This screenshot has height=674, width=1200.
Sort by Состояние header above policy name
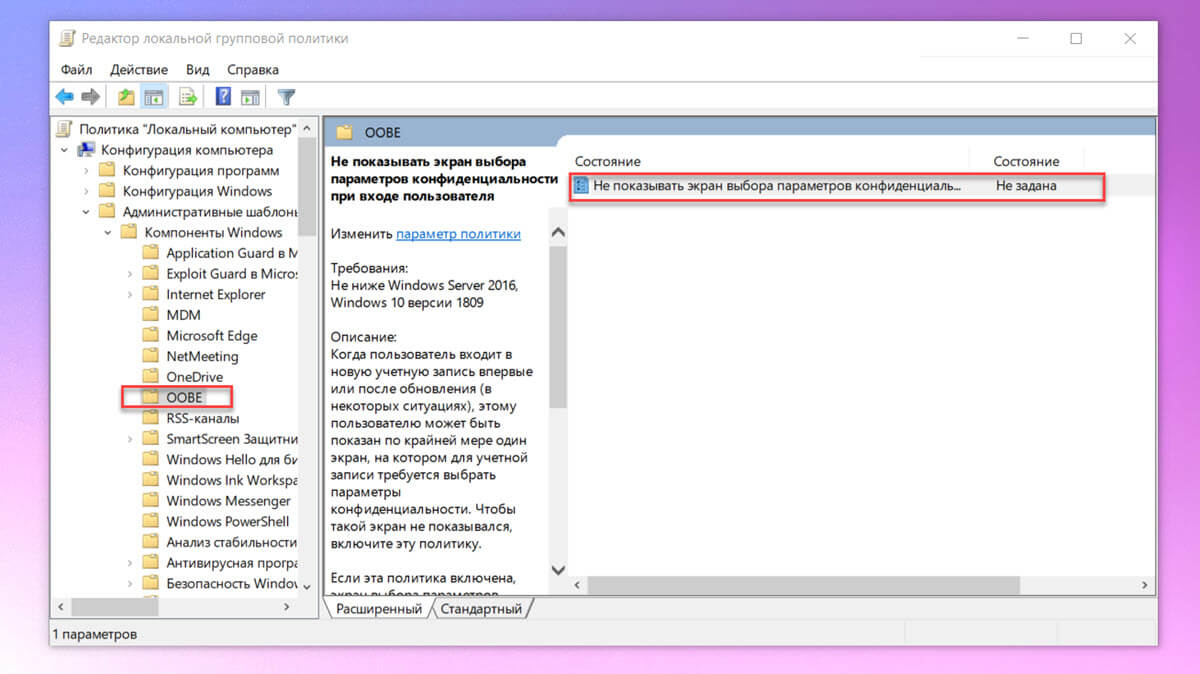(x=608, y=161)
